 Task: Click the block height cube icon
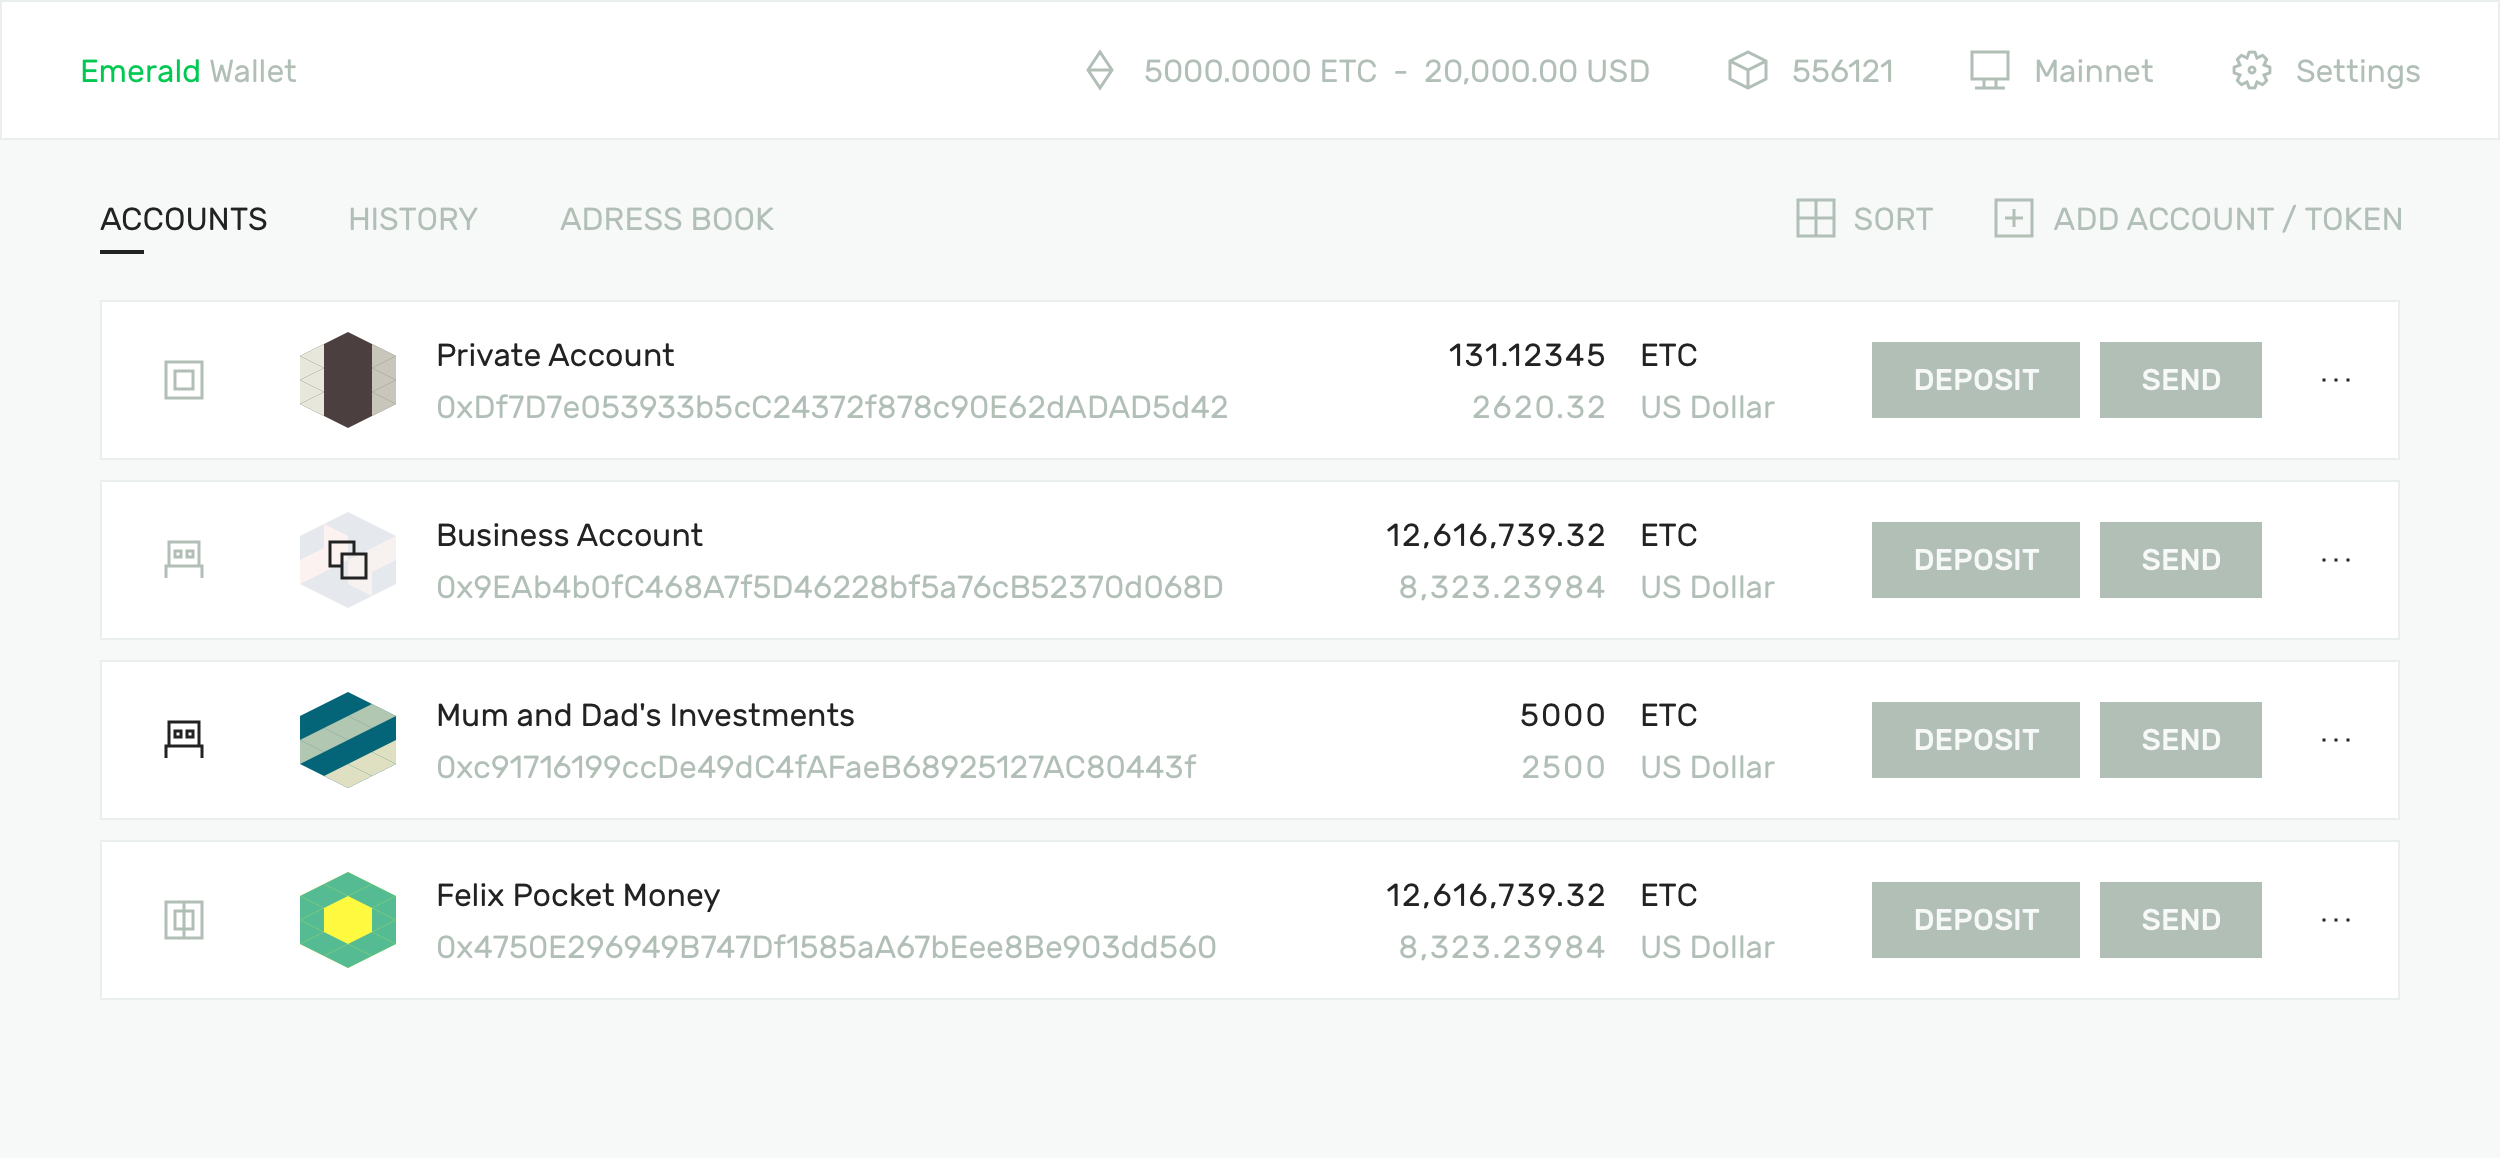click(x=1747, y=71)
